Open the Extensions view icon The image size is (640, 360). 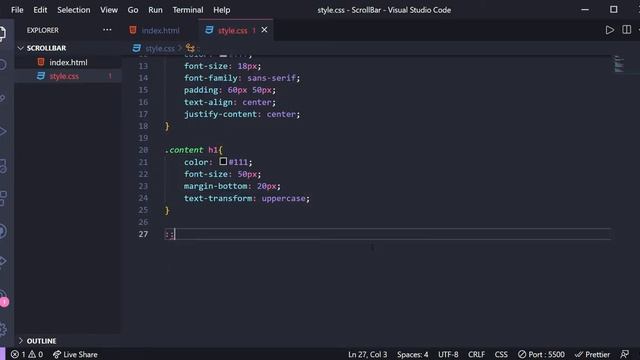click(2, 198)
